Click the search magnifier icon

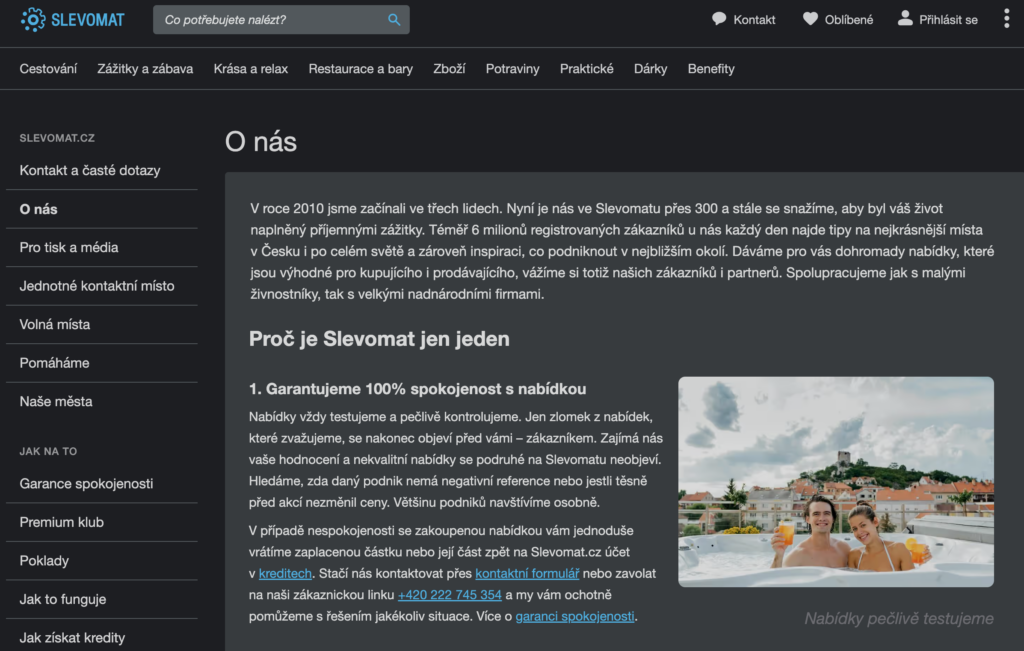point(394,20)
